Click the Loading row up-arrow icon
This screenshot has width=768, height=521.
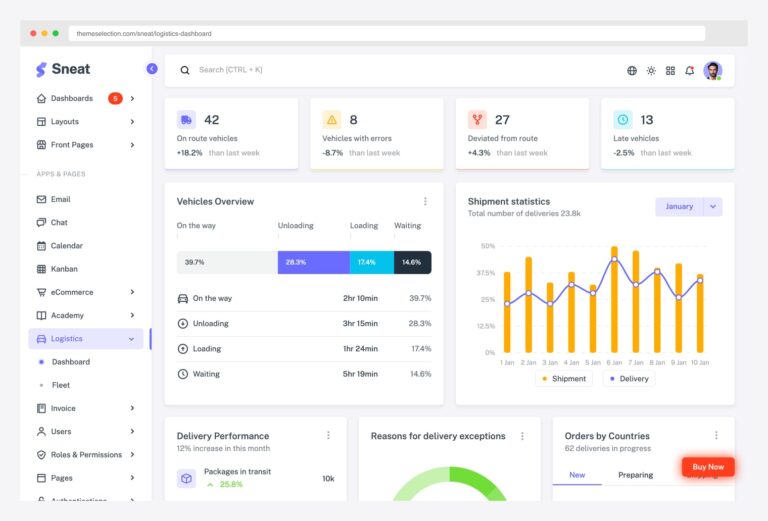point(183,349)
